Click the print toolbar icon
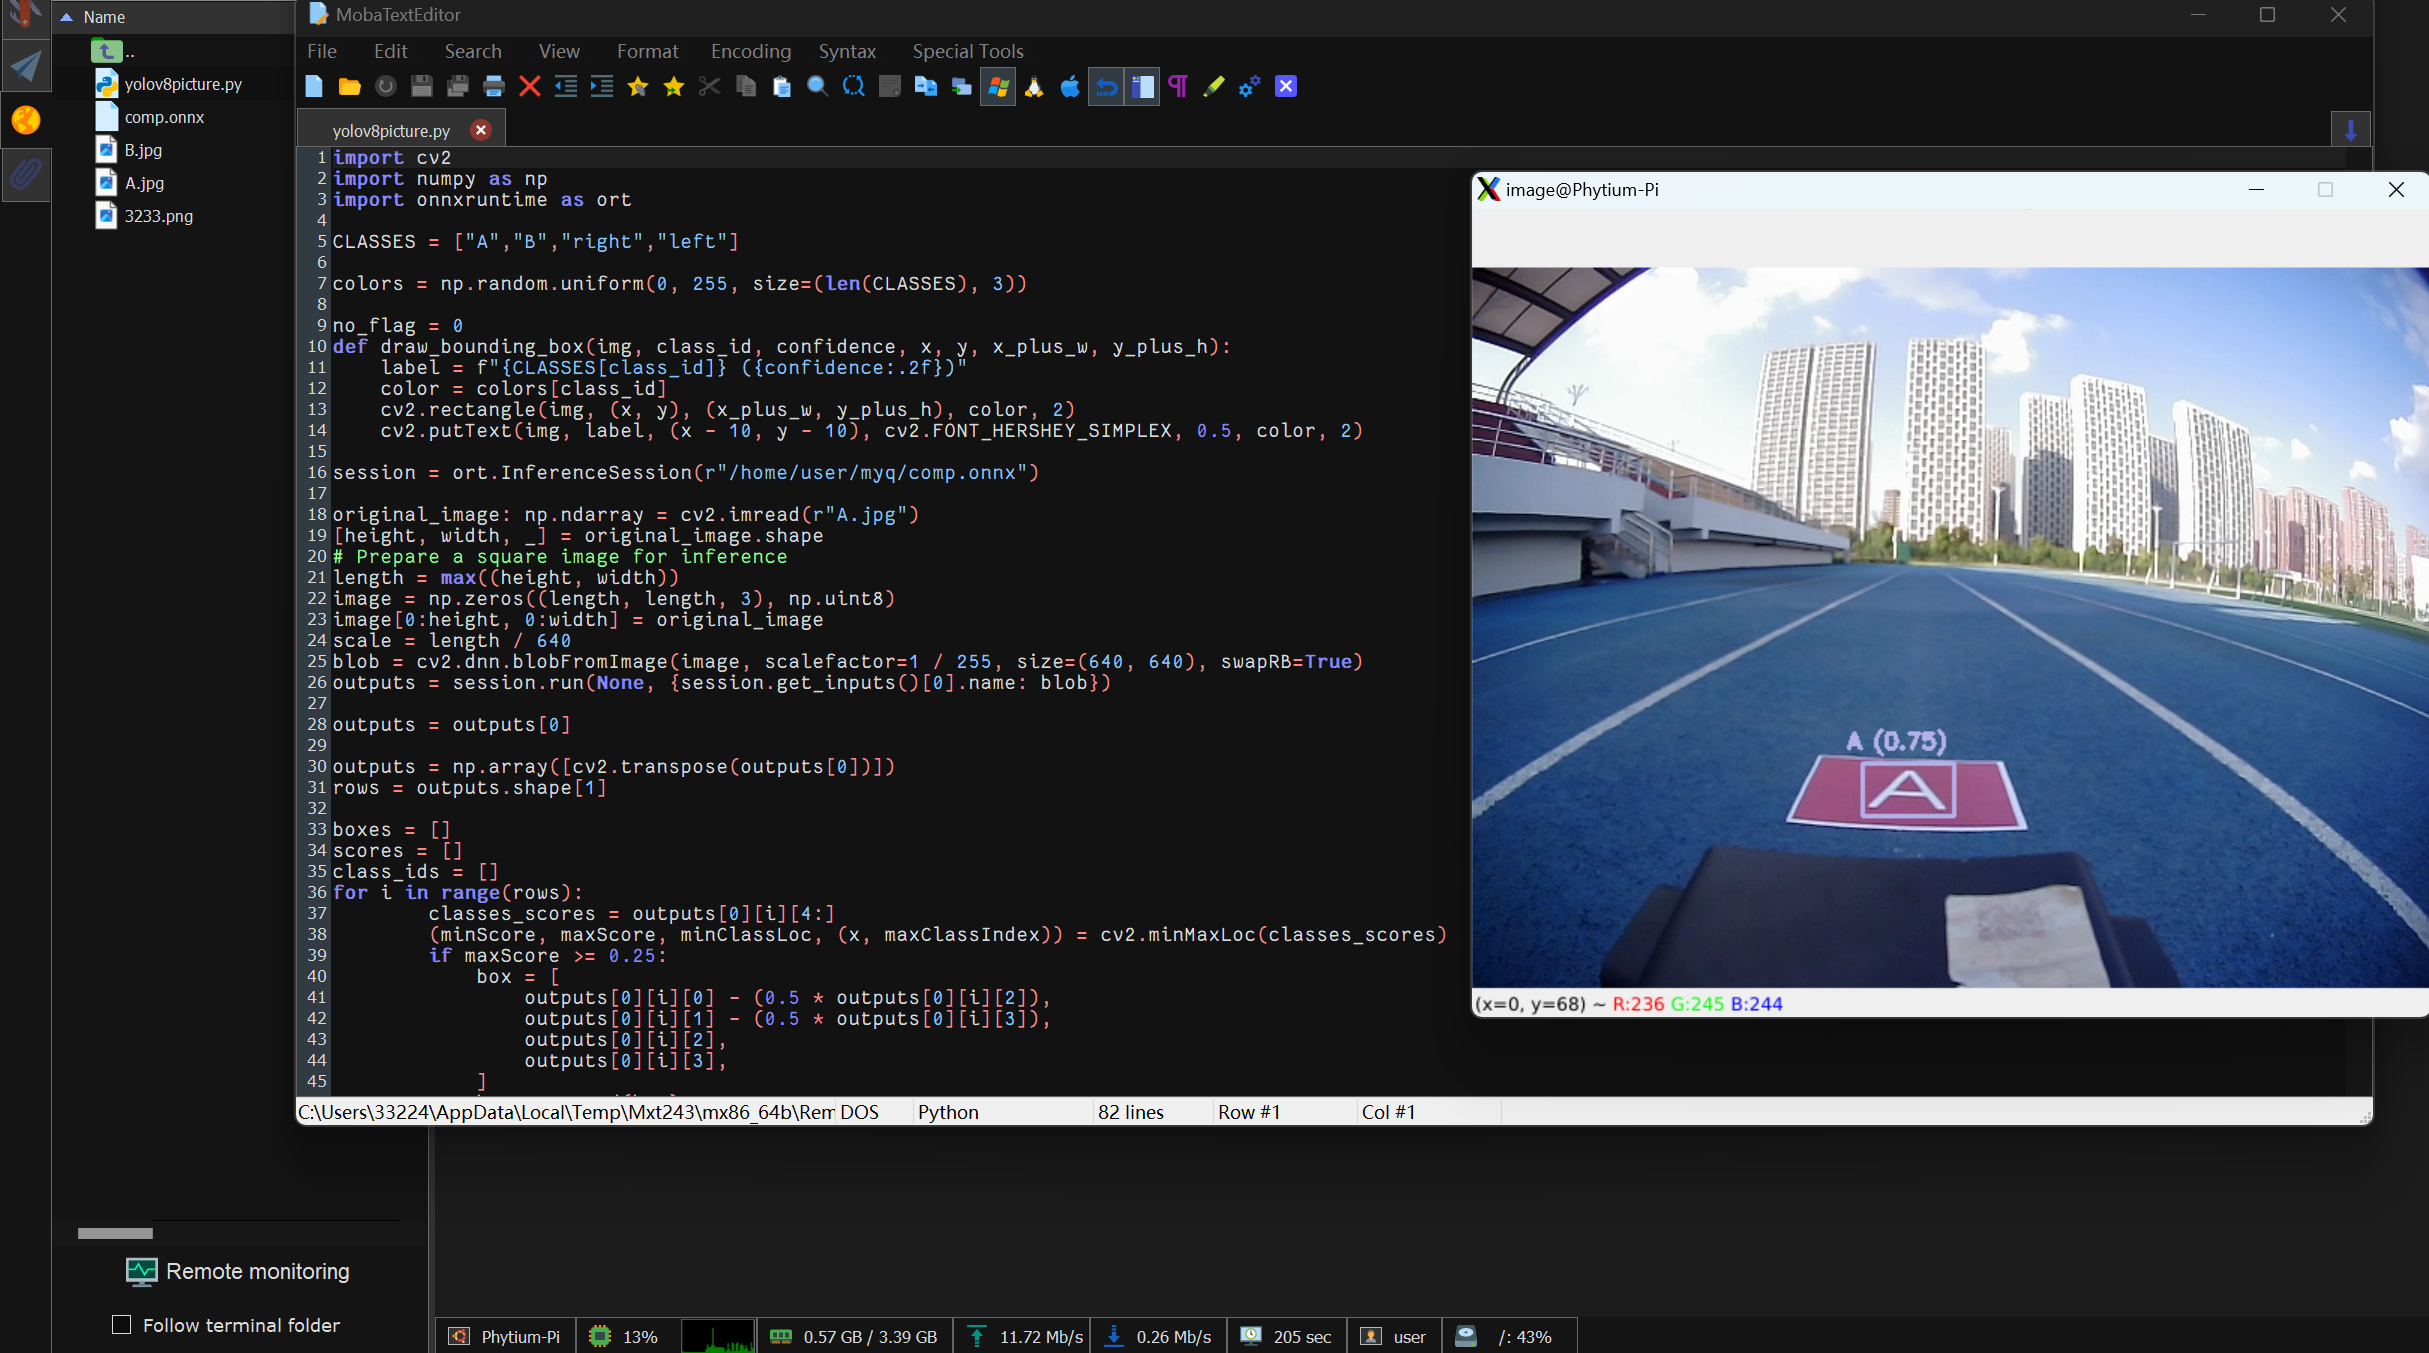 [493, 87]
